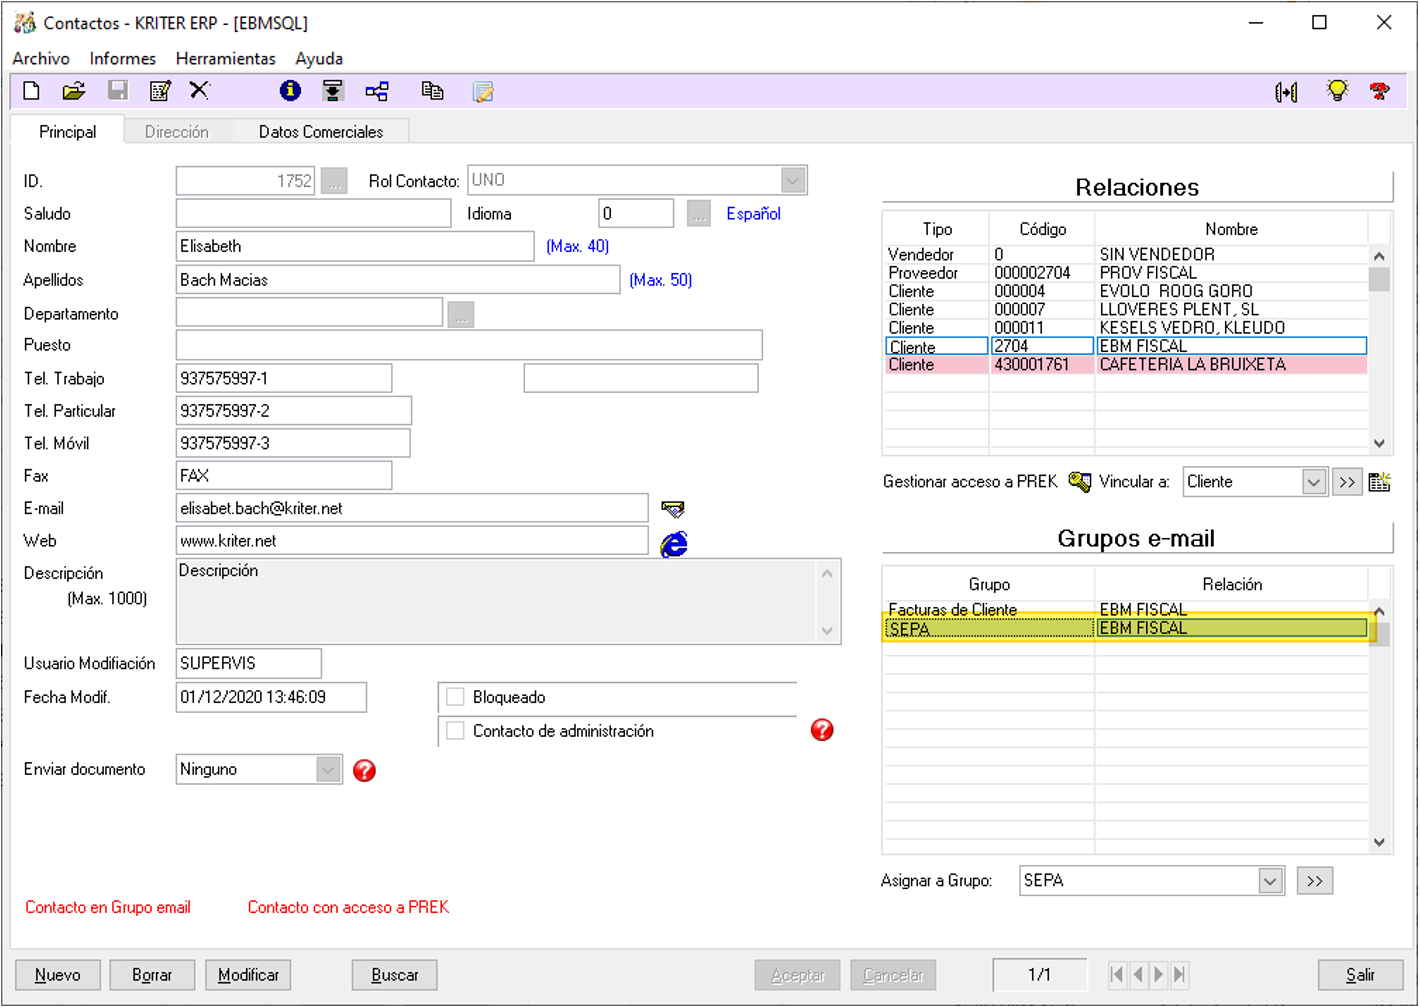Click the Save diskette toolbar icon

117,91
